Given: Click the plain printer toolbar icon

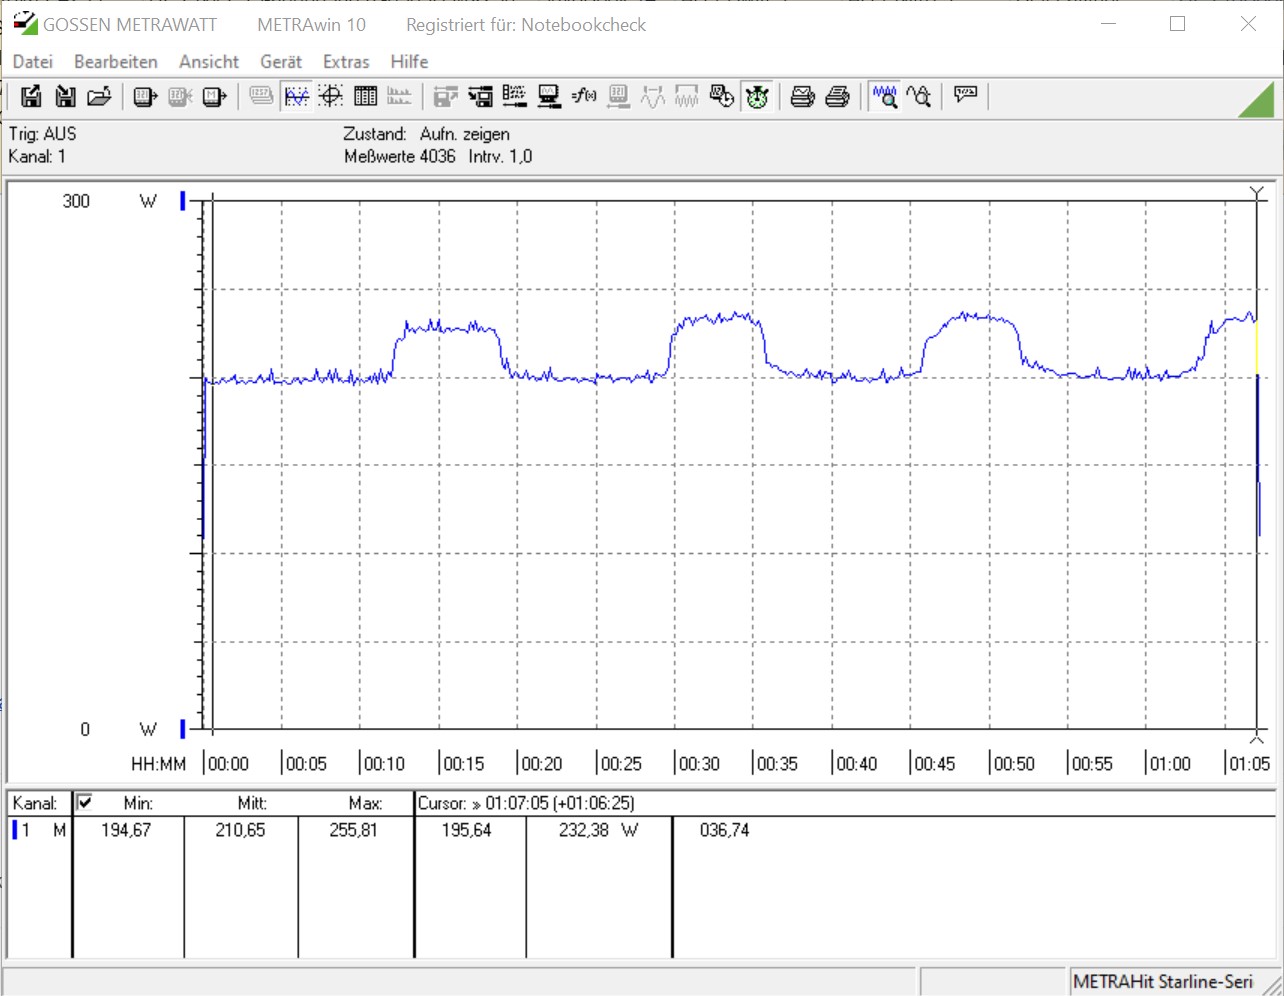Looking at the screenshot, I should [x=838, y=96].
